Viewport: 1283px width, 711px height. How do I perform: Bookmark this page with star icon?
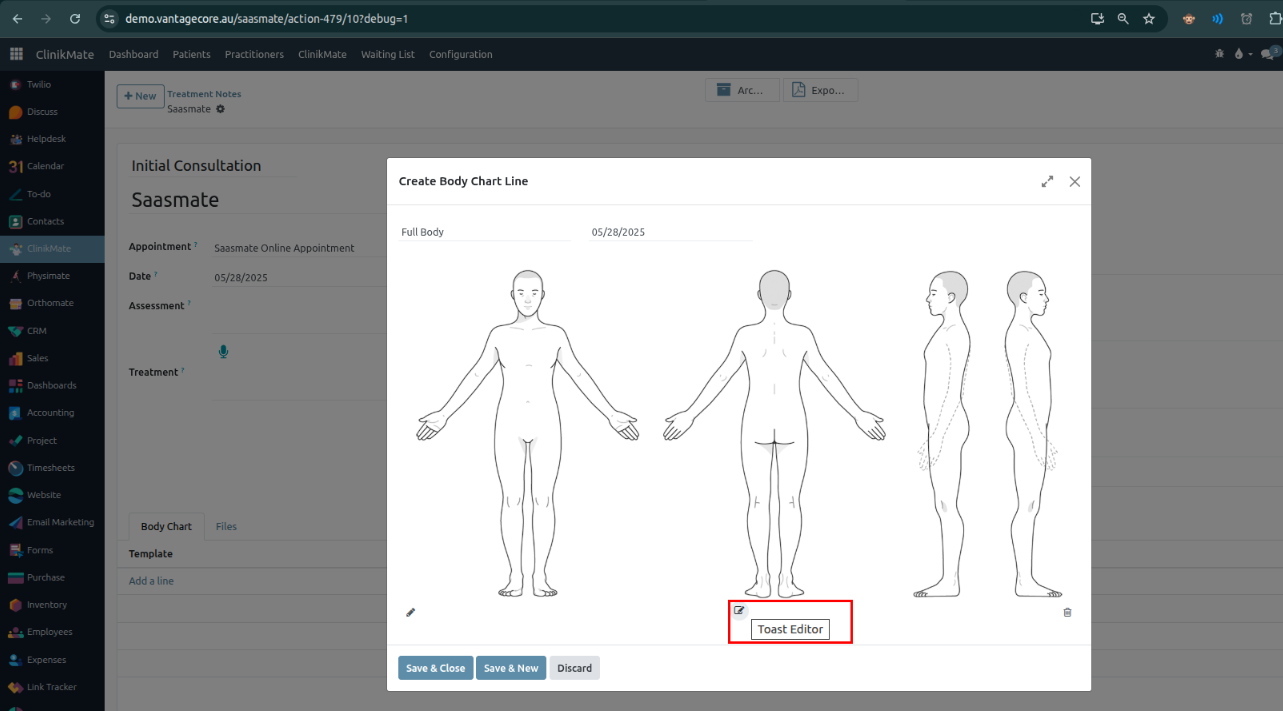(1149, 19)
